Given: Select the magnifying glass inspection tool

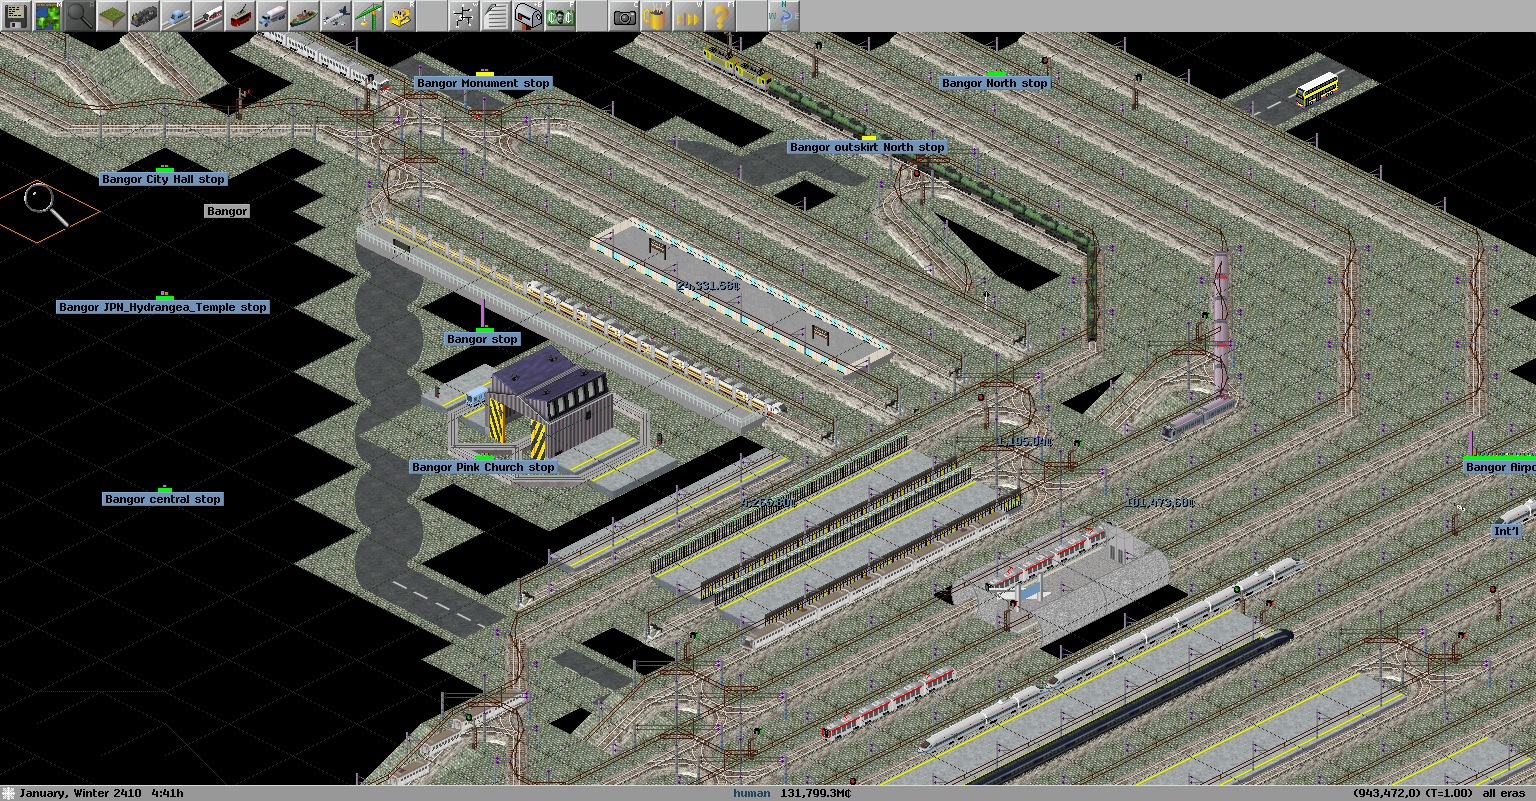Looking at the screenshot, I should click(80, 16).
